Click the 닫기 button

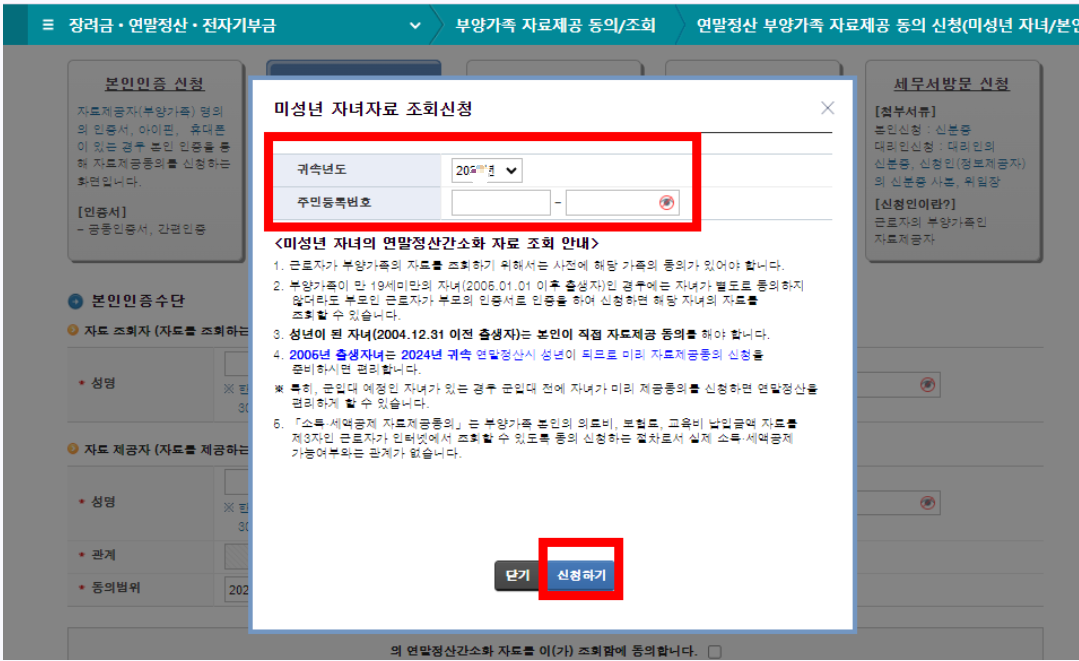(517, 575)
